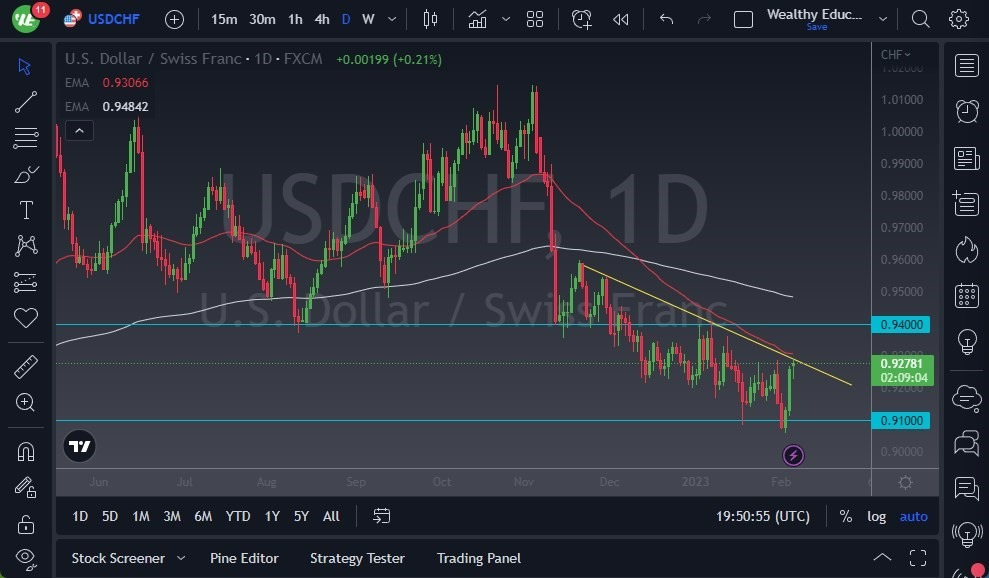This screenshot has width=989, height=578.
Task: Enable logarithmic scale with log button
Action: [x=877, y=517]
